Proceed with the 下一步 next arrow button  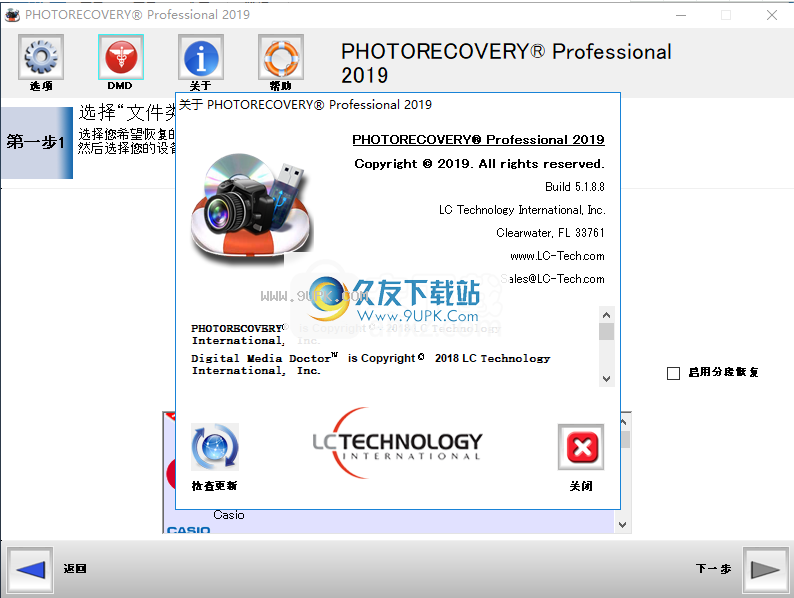click(x=765, y=570)
